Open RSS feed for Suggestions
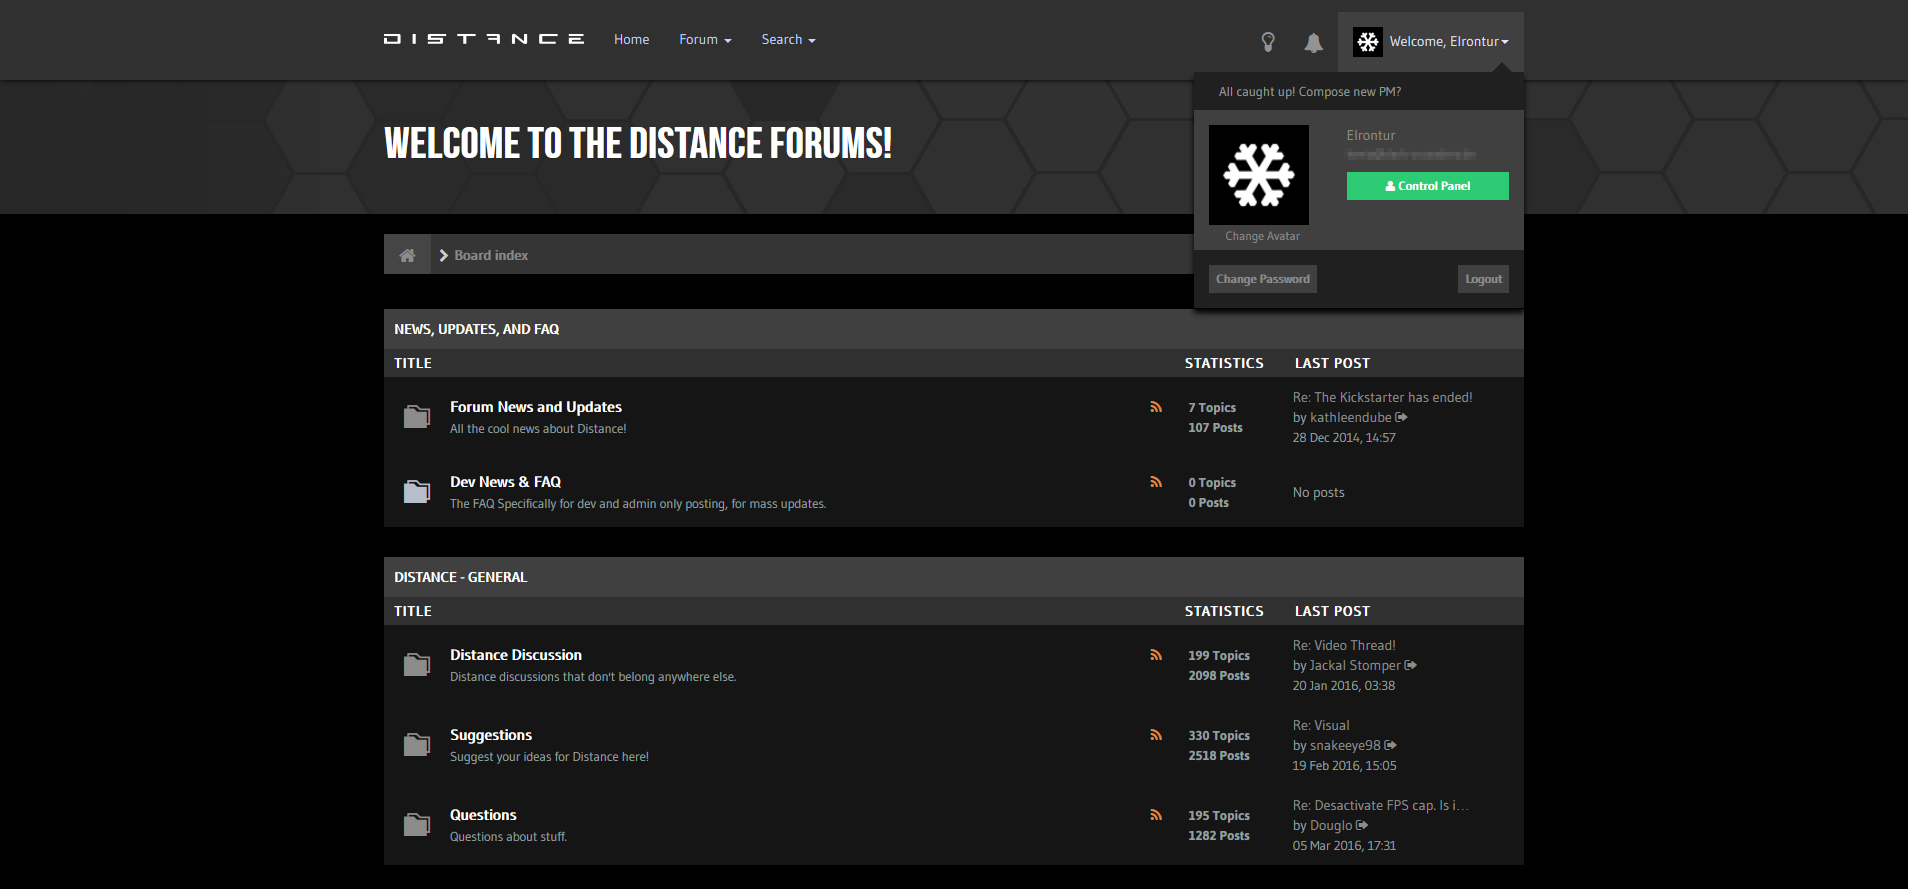1908x889 pixels. coord(1156,735)
